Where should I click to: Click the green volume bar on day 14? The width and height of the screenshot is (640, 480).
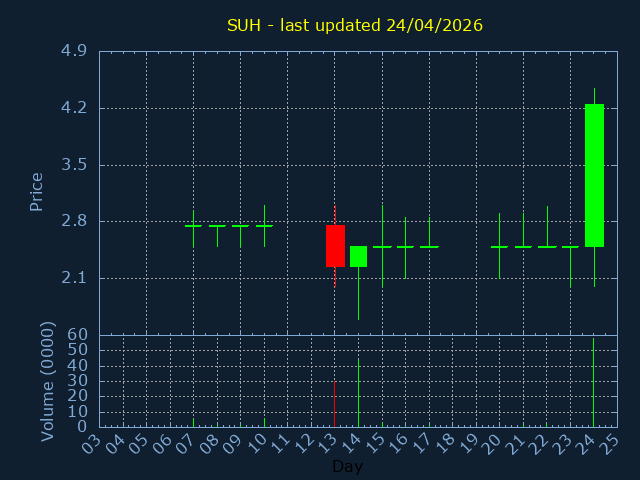358,392
